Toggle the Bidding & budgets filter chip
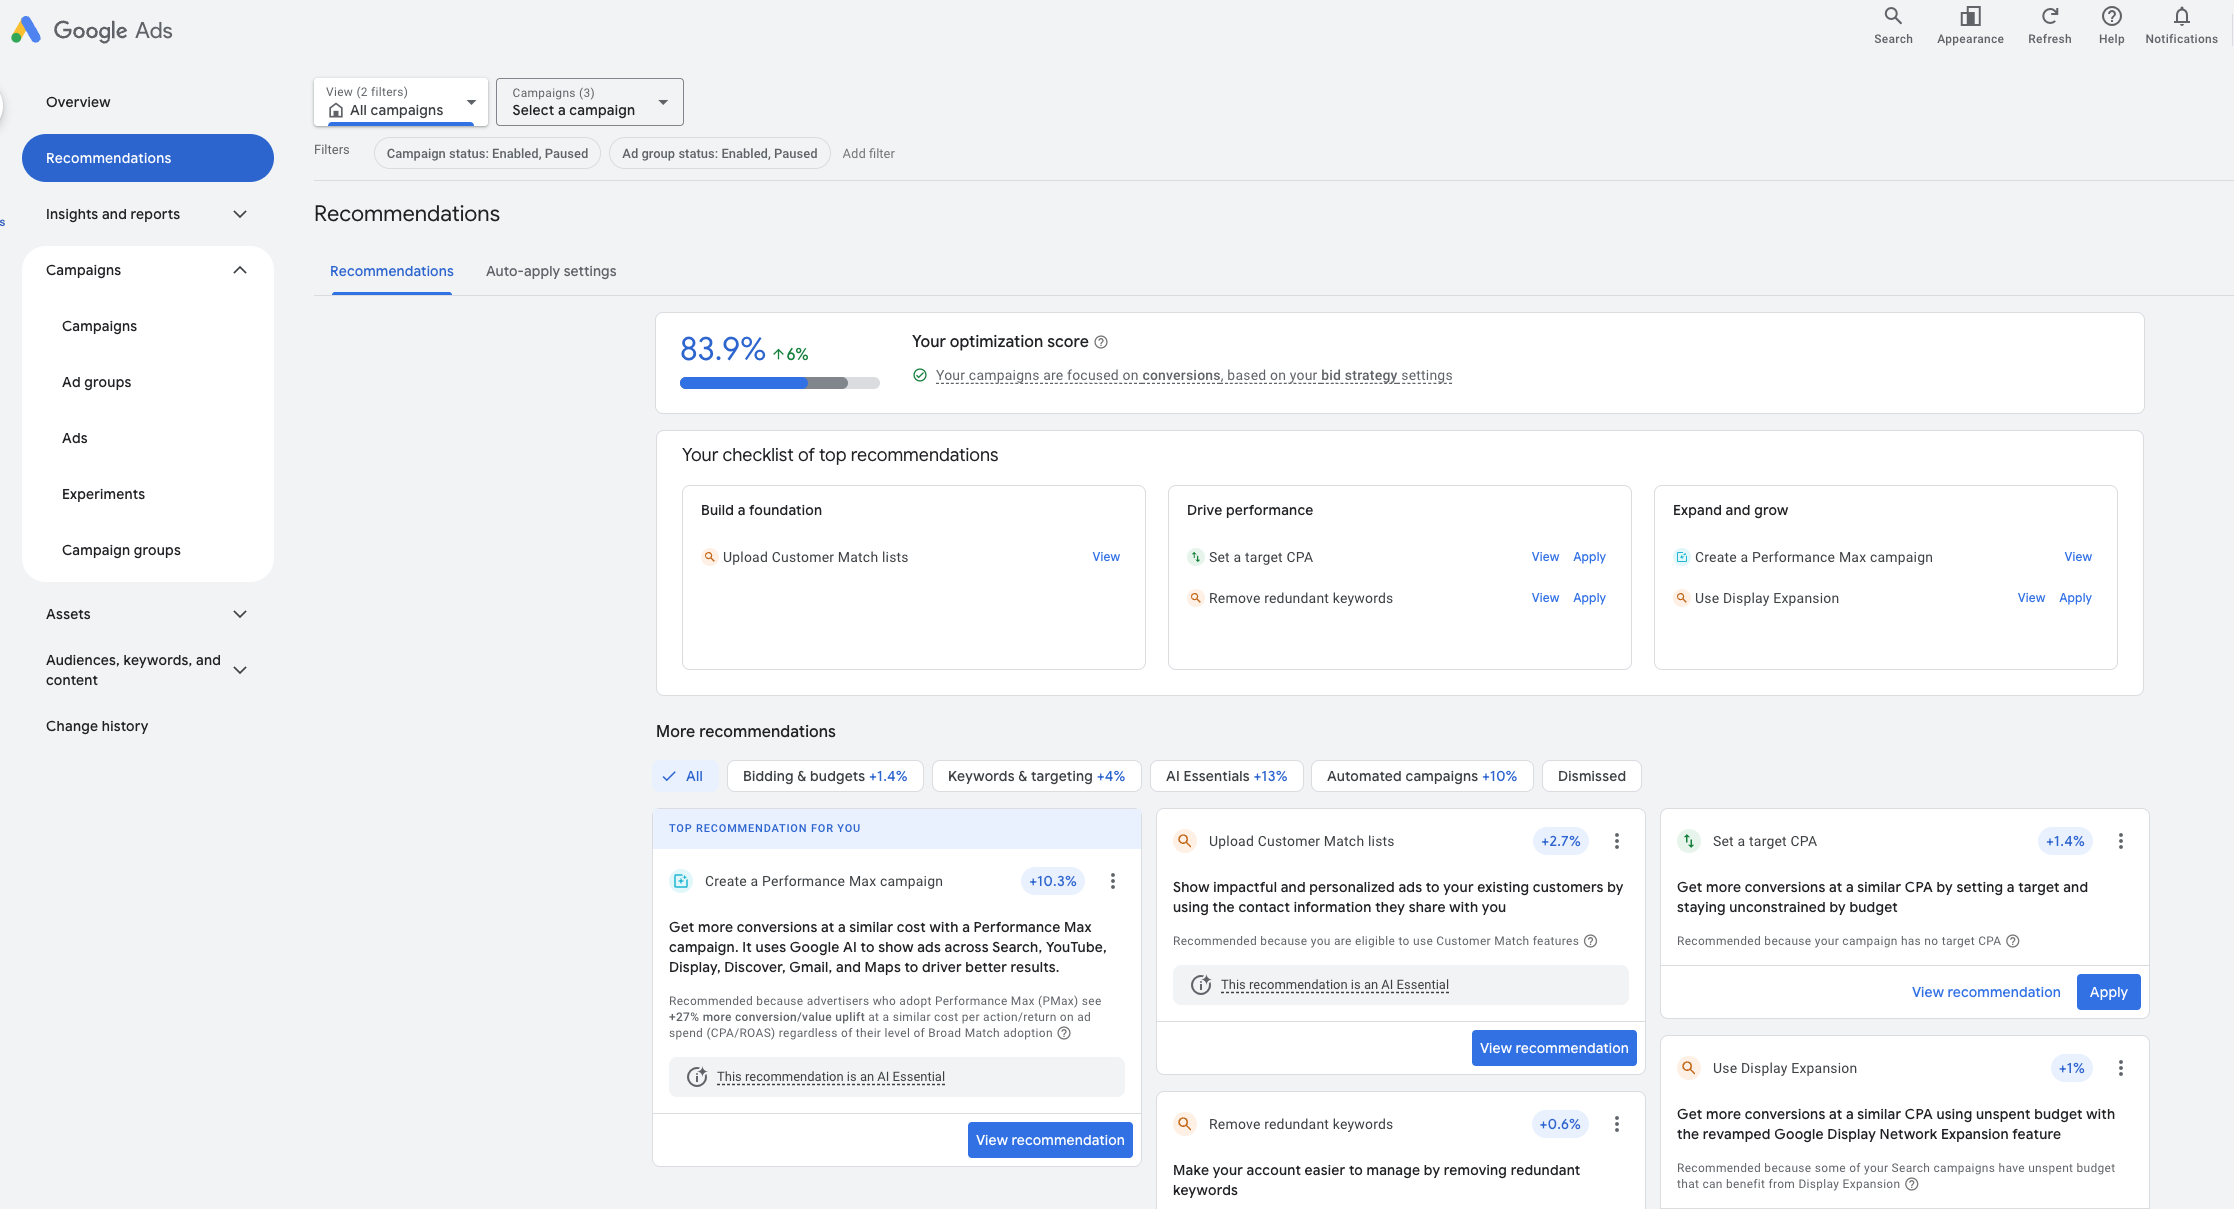Viewport: 2234px width, 1209px height. click(x=824, y=776)
